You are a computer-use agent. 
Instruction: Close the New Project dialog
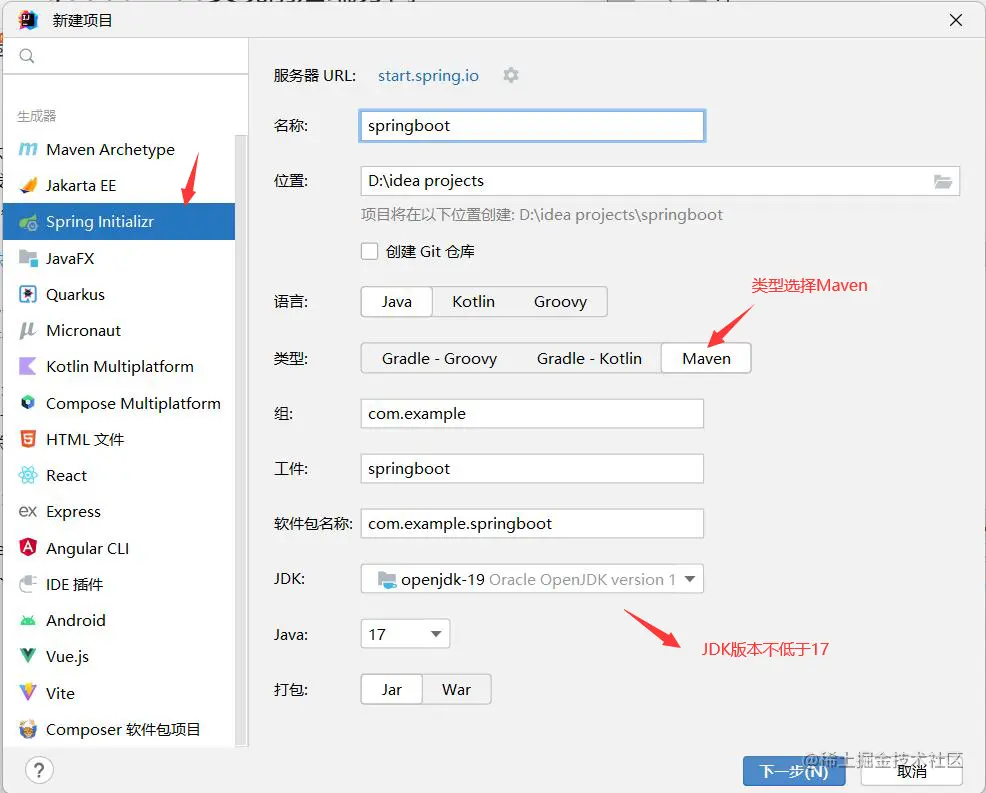click(x=956, y=20)
